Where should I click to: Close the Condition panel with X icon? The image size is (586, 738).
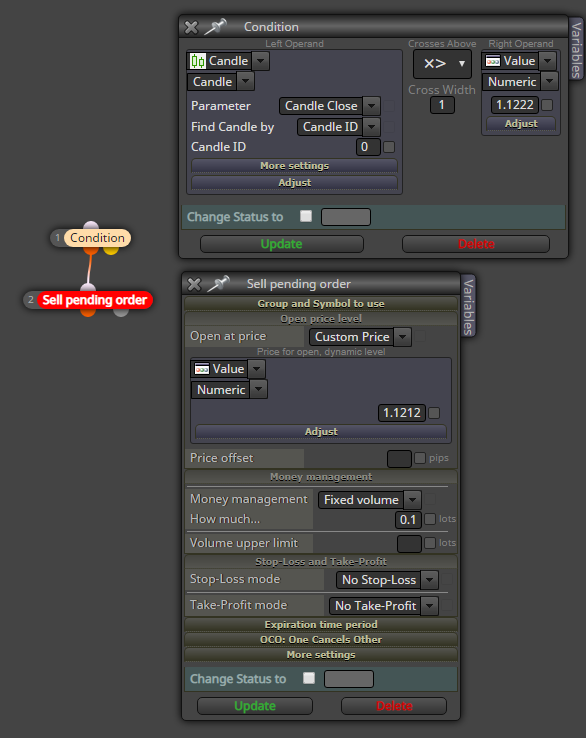coord(191,27)
